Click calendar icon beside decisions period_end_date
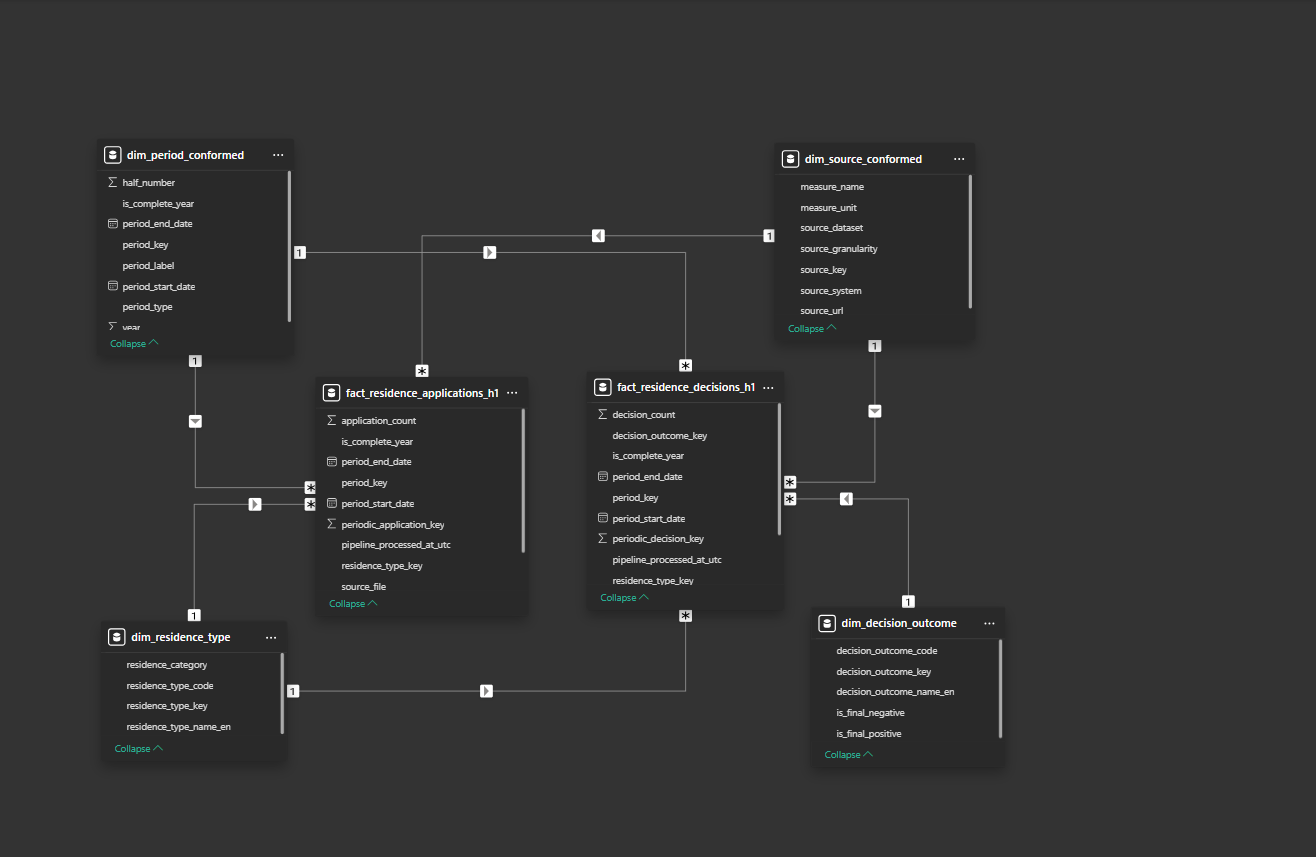Viewport: 1316px width, 857px height. [x=602, y=477]
